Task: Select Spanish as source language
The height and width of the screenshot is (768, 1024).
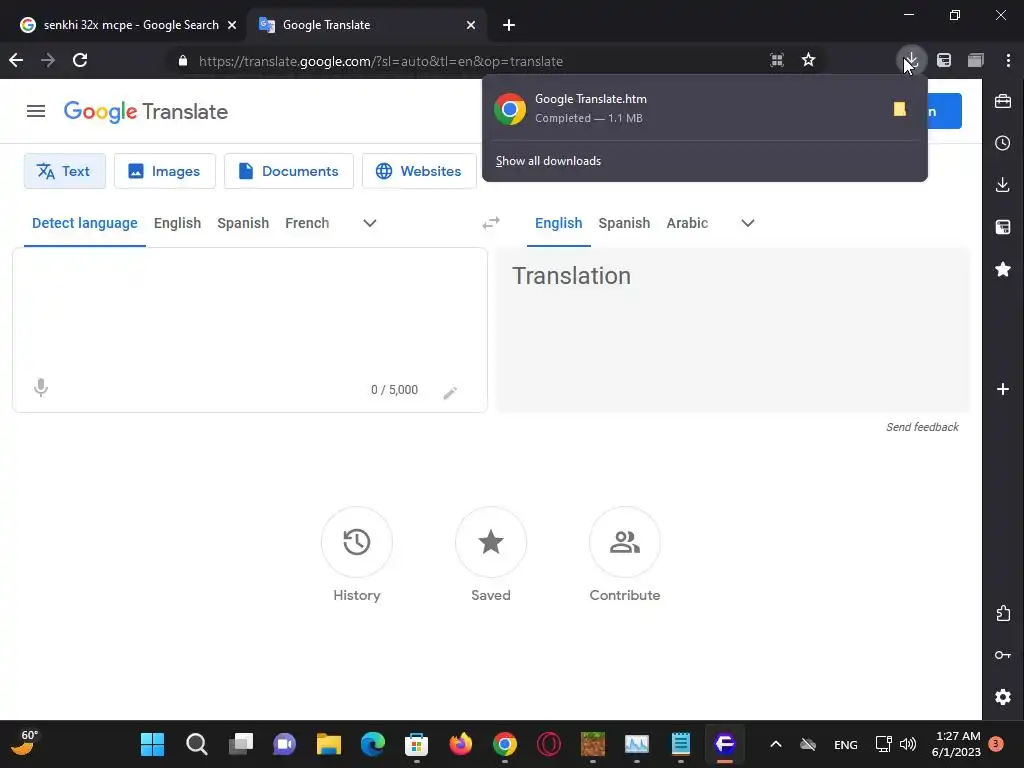Action: coord(243,223)
